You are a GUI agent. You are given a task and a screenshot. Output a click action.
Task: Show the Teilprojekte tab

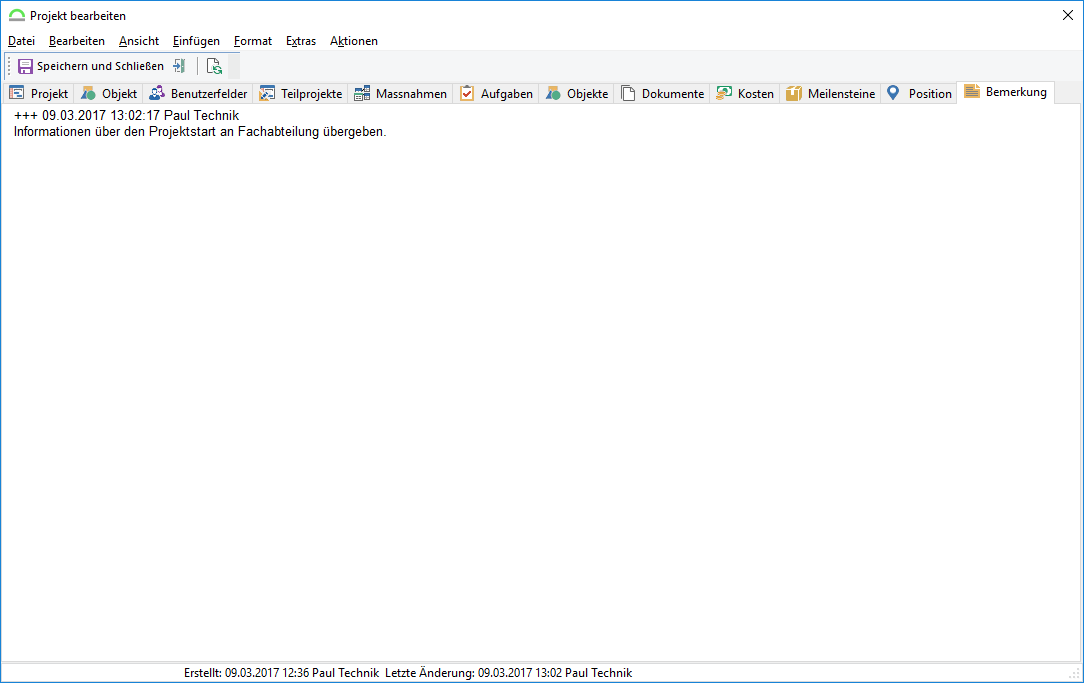pos(301,93)
